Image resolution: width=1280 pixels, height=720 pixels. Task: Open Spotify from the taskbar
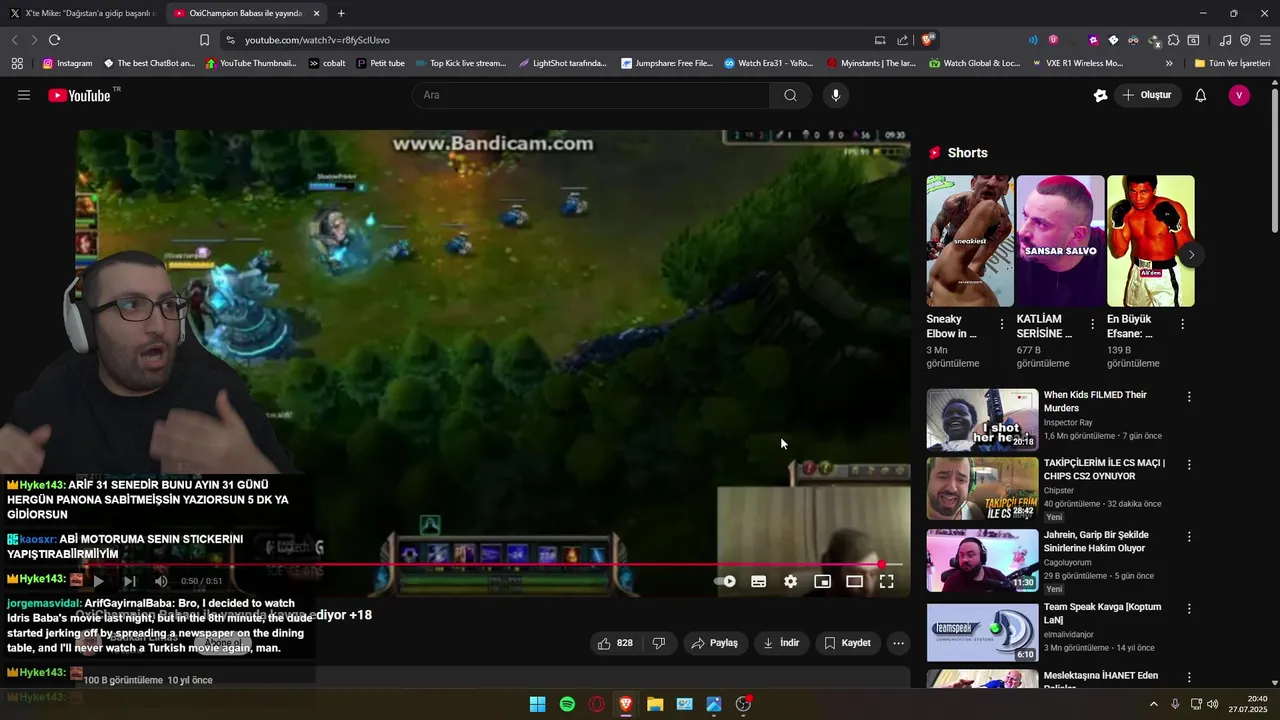(567, 704)
